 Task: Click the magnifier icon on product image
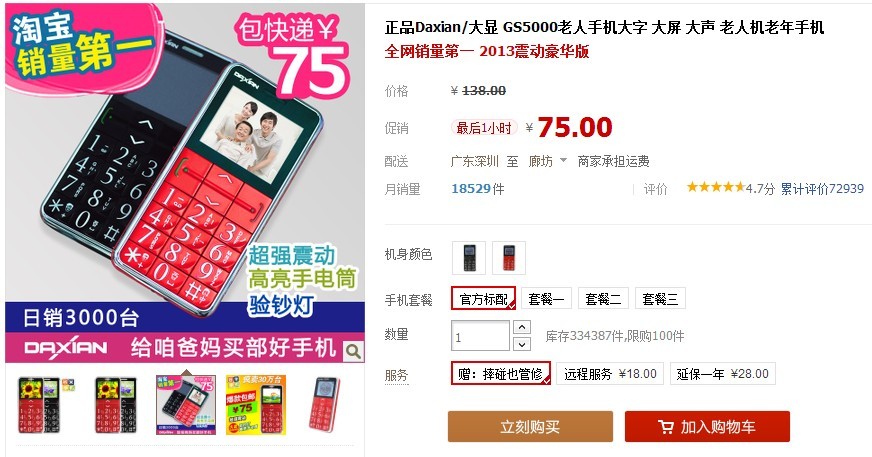(x=353, y=351)
